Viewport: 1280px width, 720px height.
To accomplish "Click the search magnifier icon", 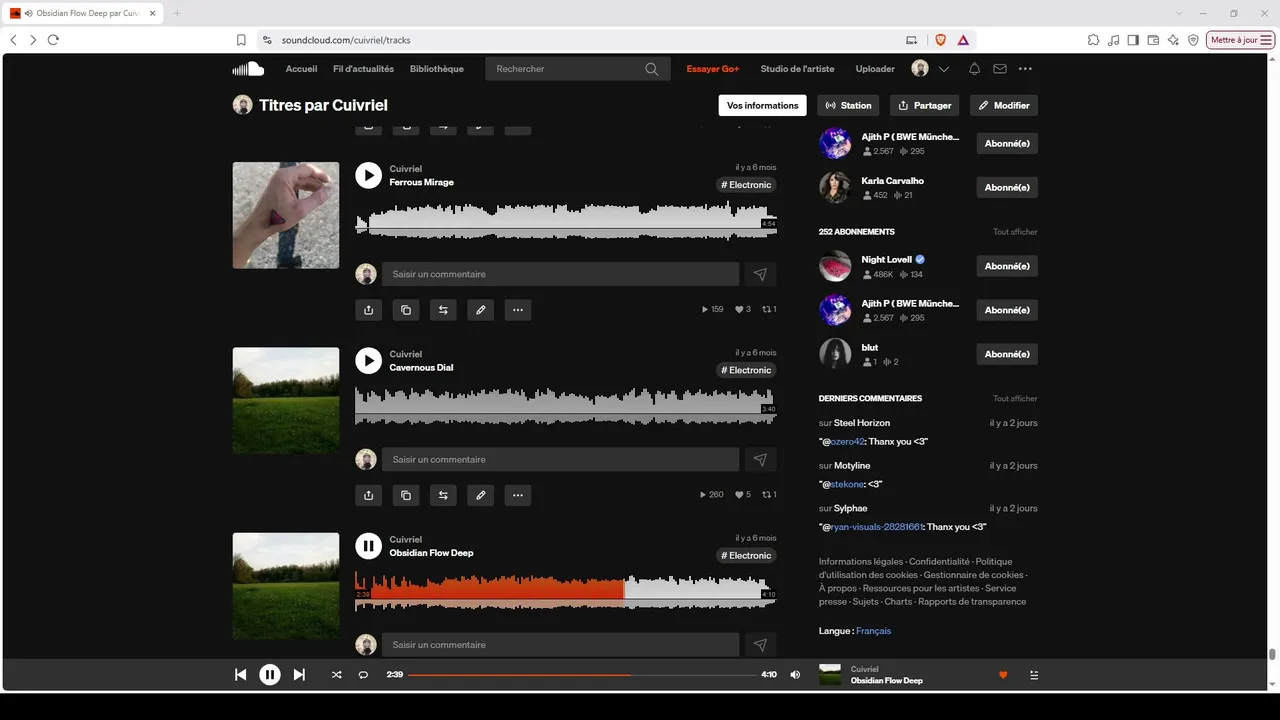I will tap(652, 69).
